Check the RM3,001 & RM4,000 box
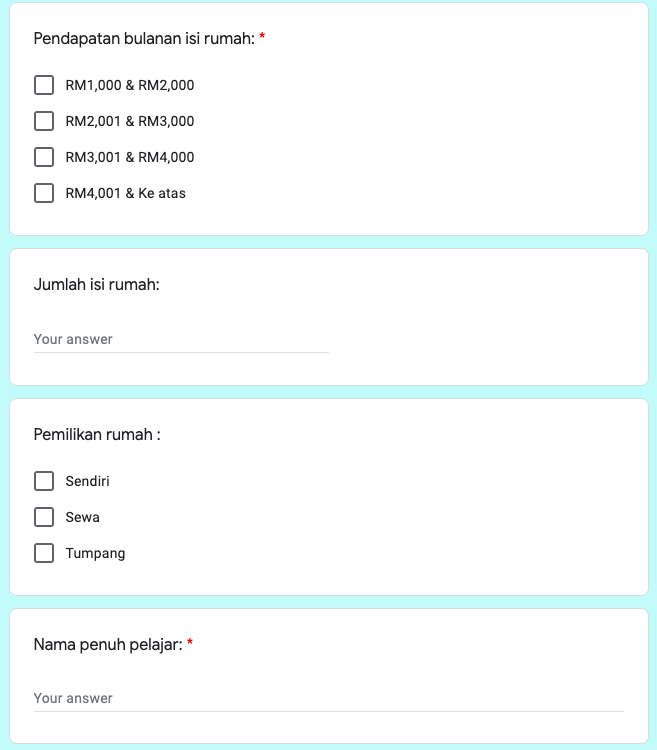The image size is (657, 750). point(44,157)
